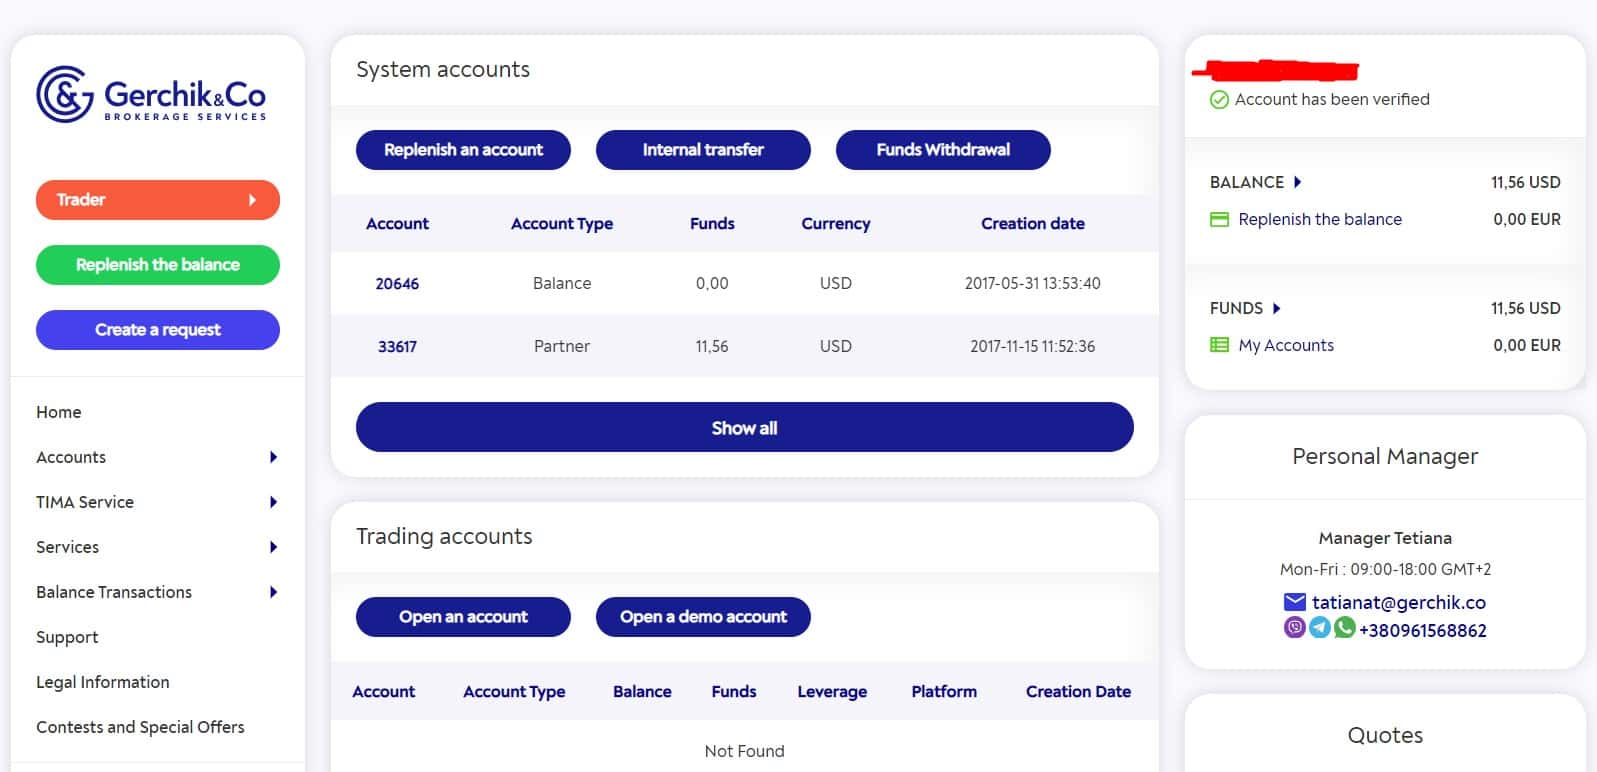Expand the Accounts sidebar menu arrow
This screenshot has width=1597, height=772.
273,457
